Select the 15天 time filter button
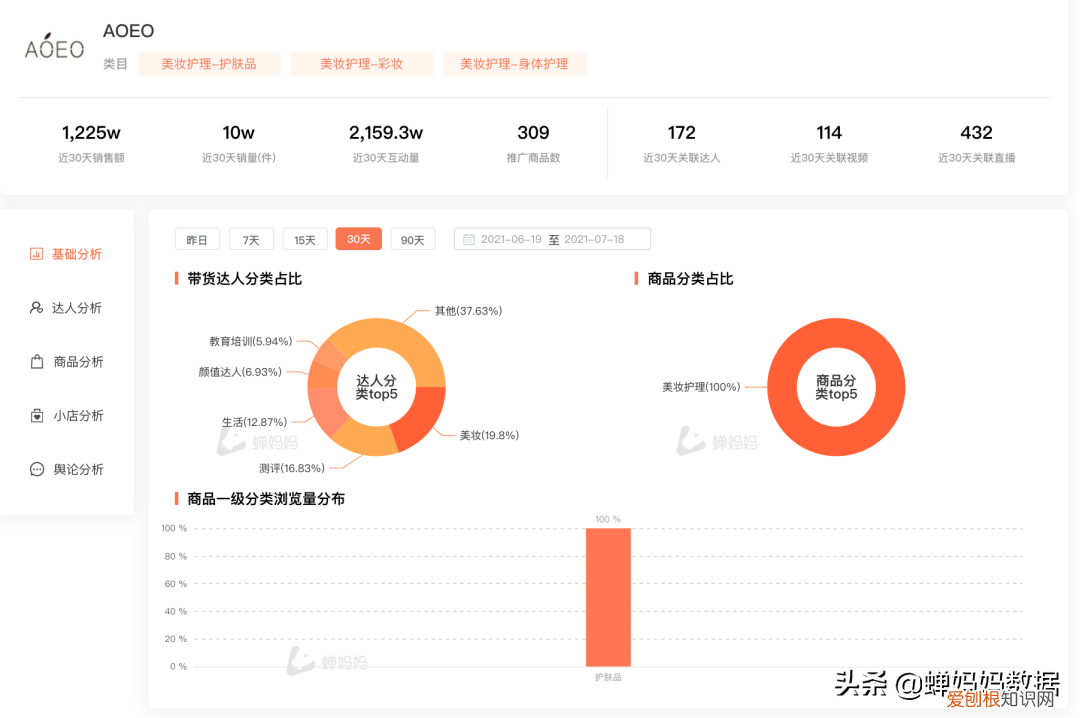 tap(305, 239)
